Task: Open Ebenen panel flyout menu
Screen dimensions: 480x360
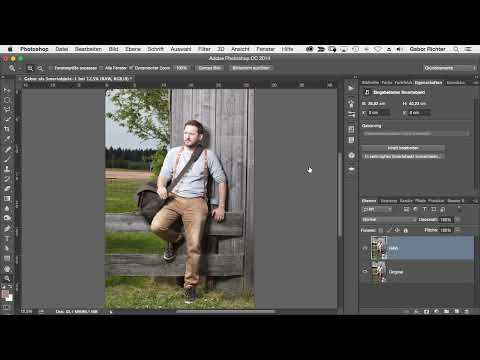Action: (476, 201)
